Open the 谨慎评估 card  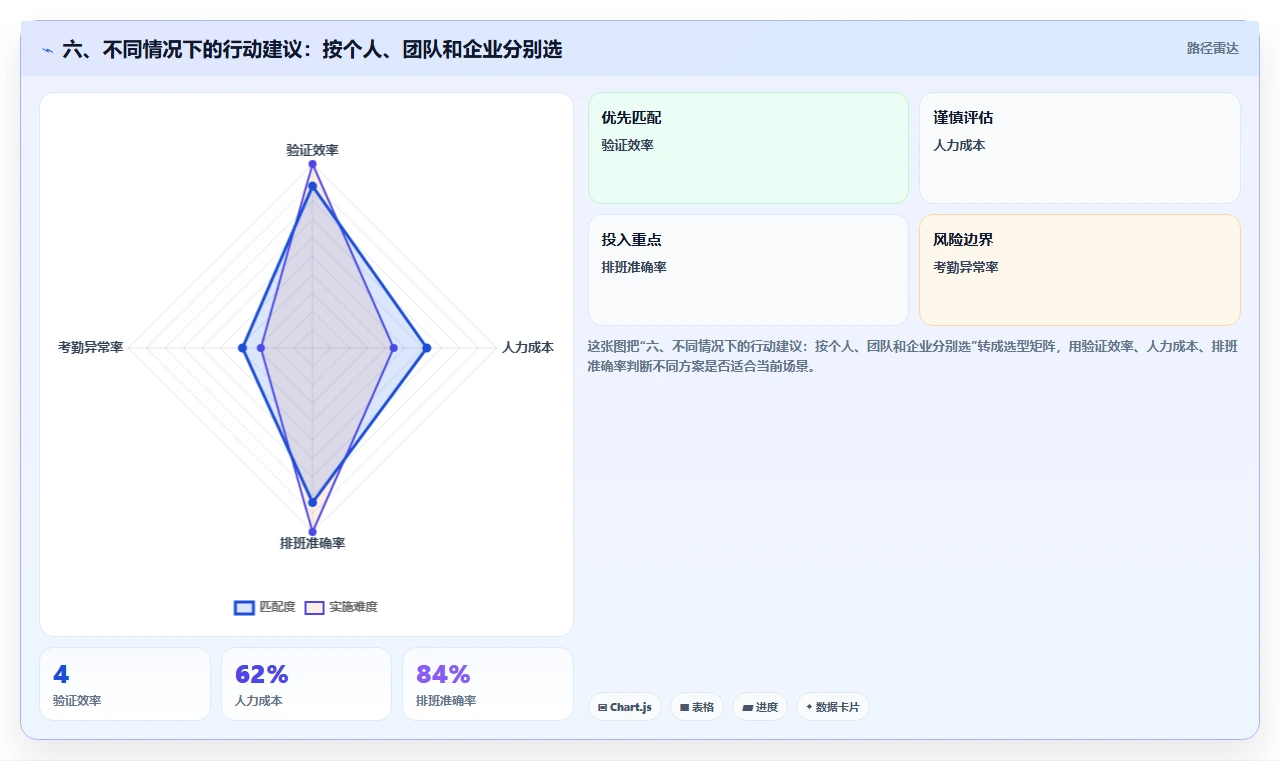tap(1080, 148)
